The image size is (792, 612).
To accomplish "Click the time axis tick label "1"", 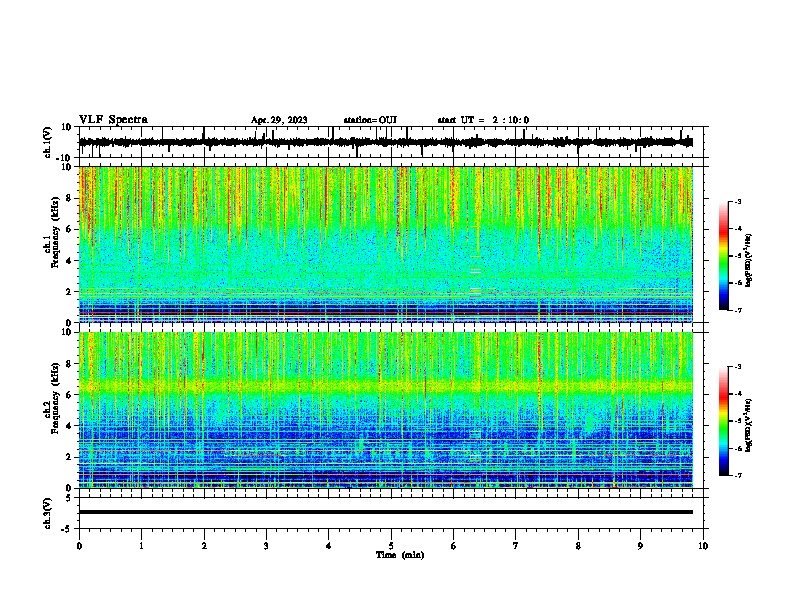I will [141, 546].
